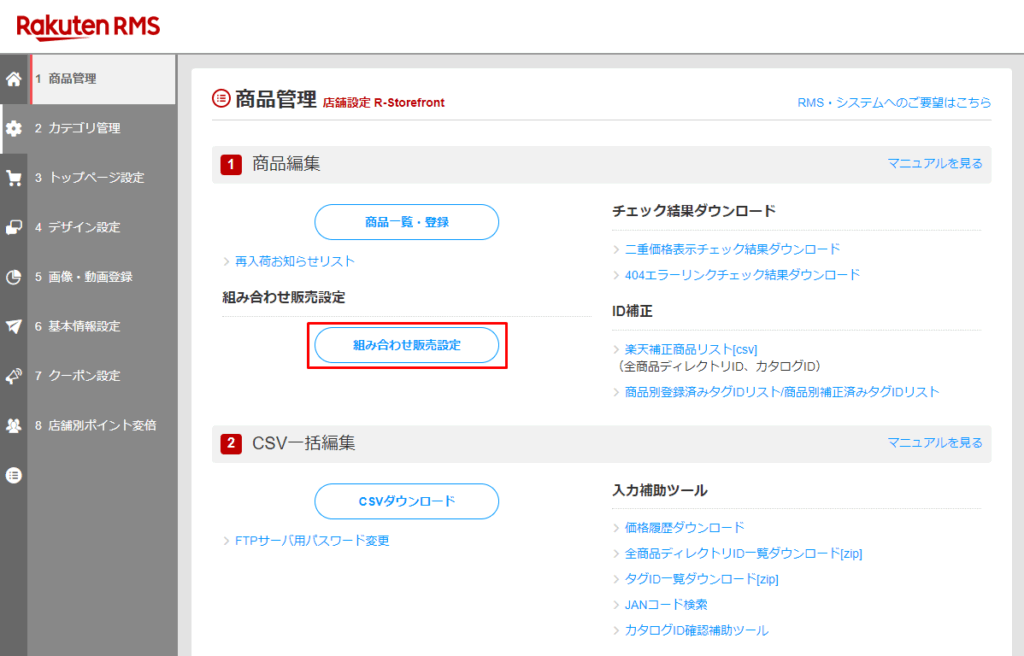Open 2 カテゴリ管理 menu item
Screen dimensions: 1024x656
click(x=101, y=129)
